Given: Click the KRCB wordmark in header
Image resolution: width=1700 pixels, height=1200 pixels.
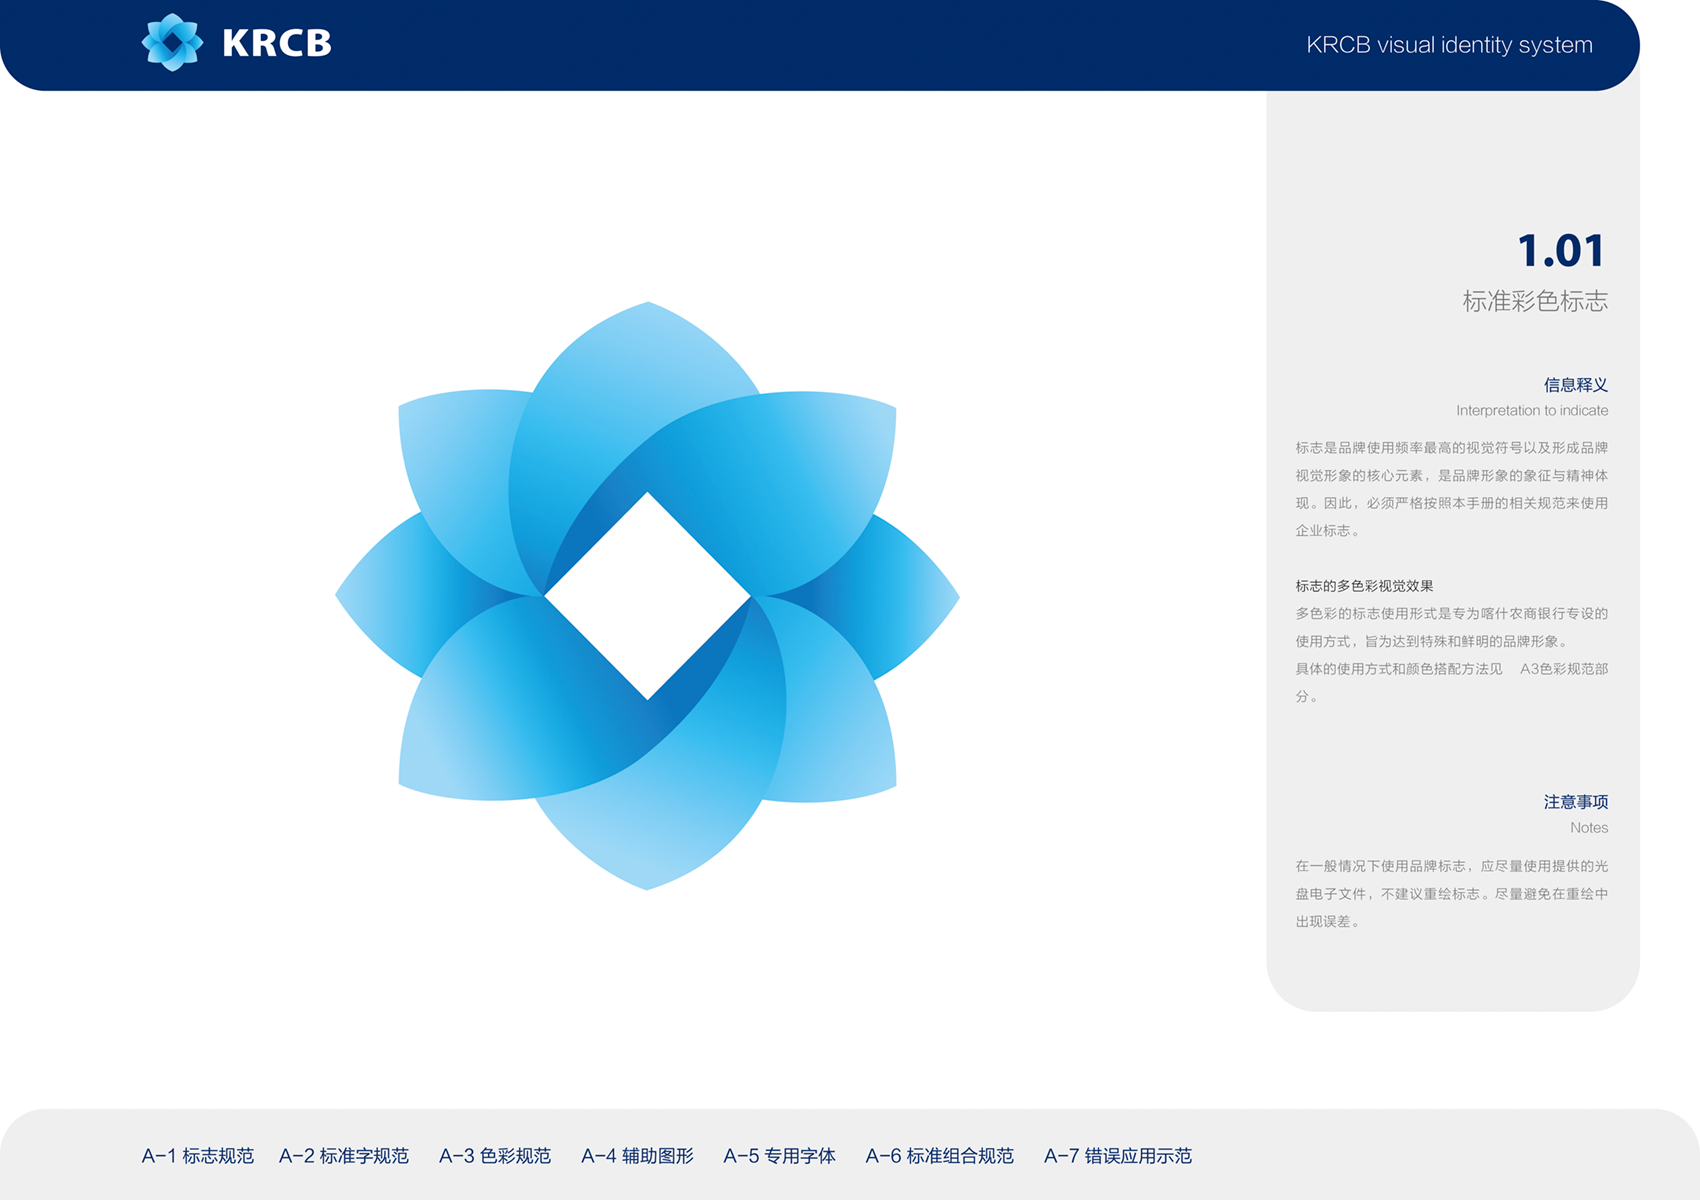Looking at the screenshot, I should click(277, 43).
